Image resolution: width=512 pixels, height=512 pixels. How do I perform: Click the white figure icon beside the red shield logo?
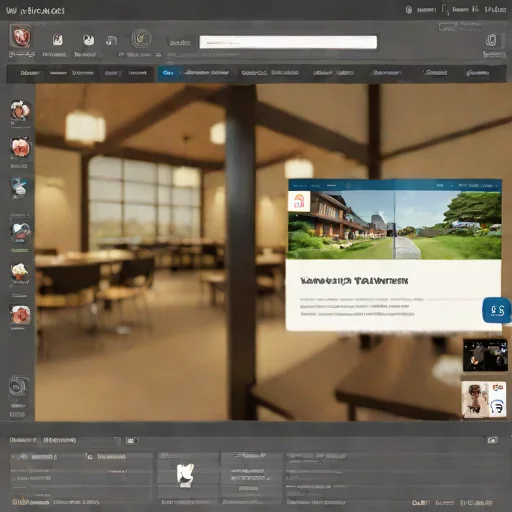(x=58, y=40)
